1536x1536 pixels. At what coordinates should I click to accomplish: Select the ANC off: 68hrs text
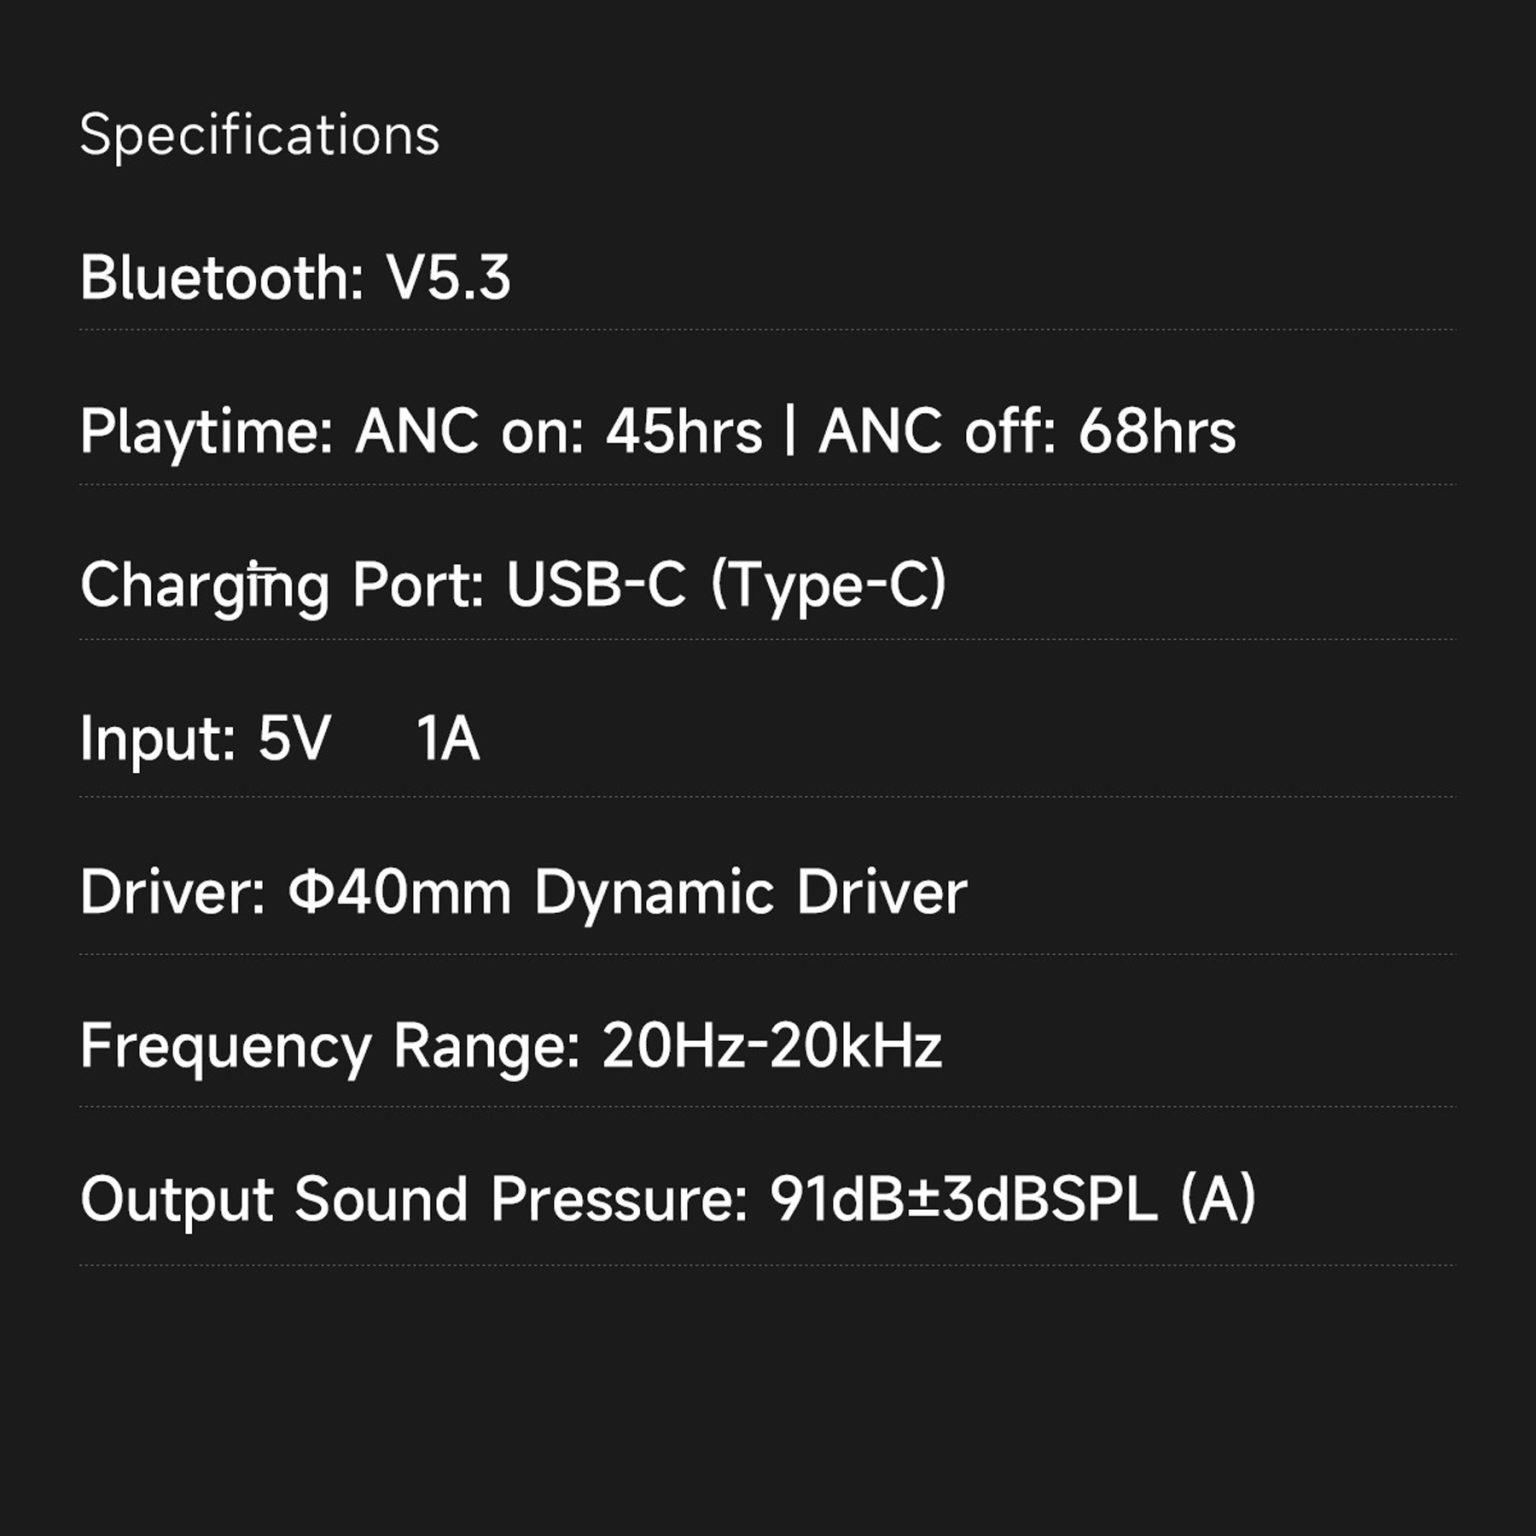coord(1027,432)
